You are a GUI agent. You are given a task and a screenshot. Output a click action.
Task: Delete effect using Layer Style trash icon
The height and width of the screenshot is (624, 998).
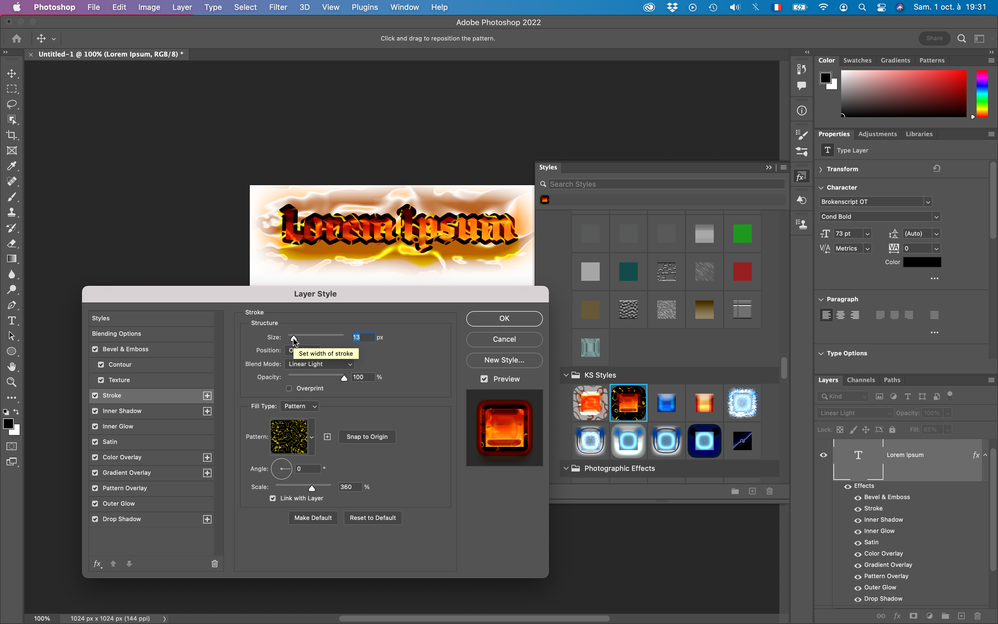tap(214, 564)
